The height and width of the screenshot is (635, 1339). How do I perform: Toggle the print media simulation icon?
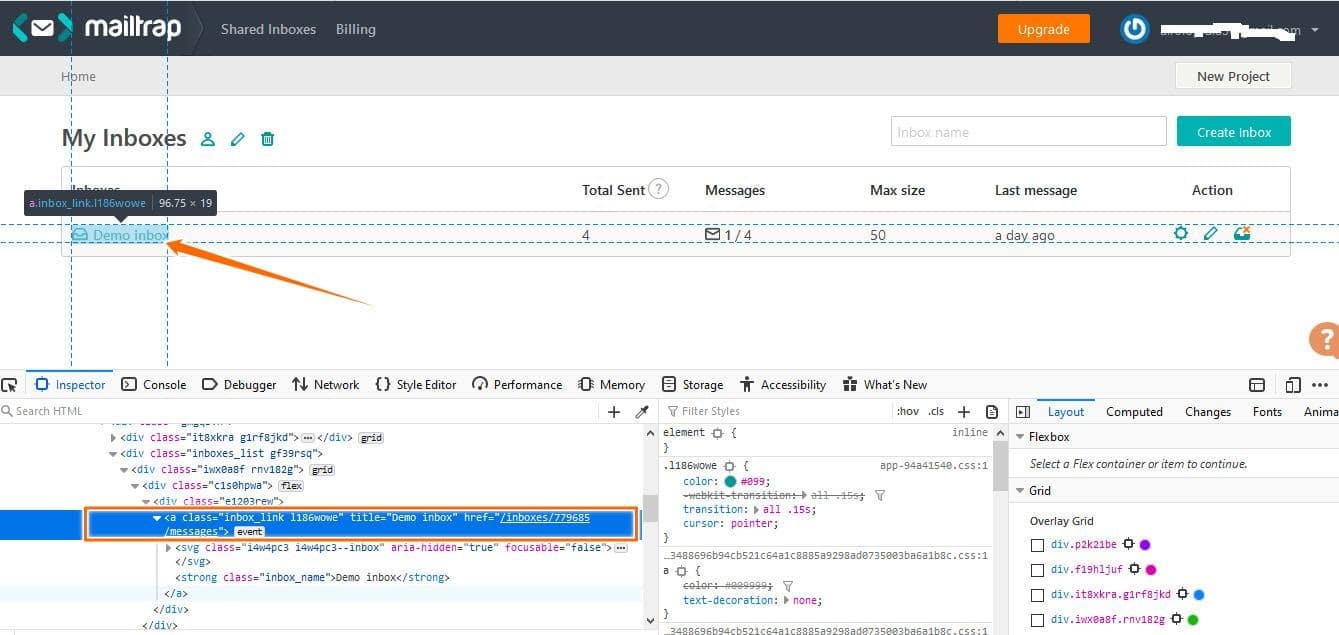[x=992, y=411]
